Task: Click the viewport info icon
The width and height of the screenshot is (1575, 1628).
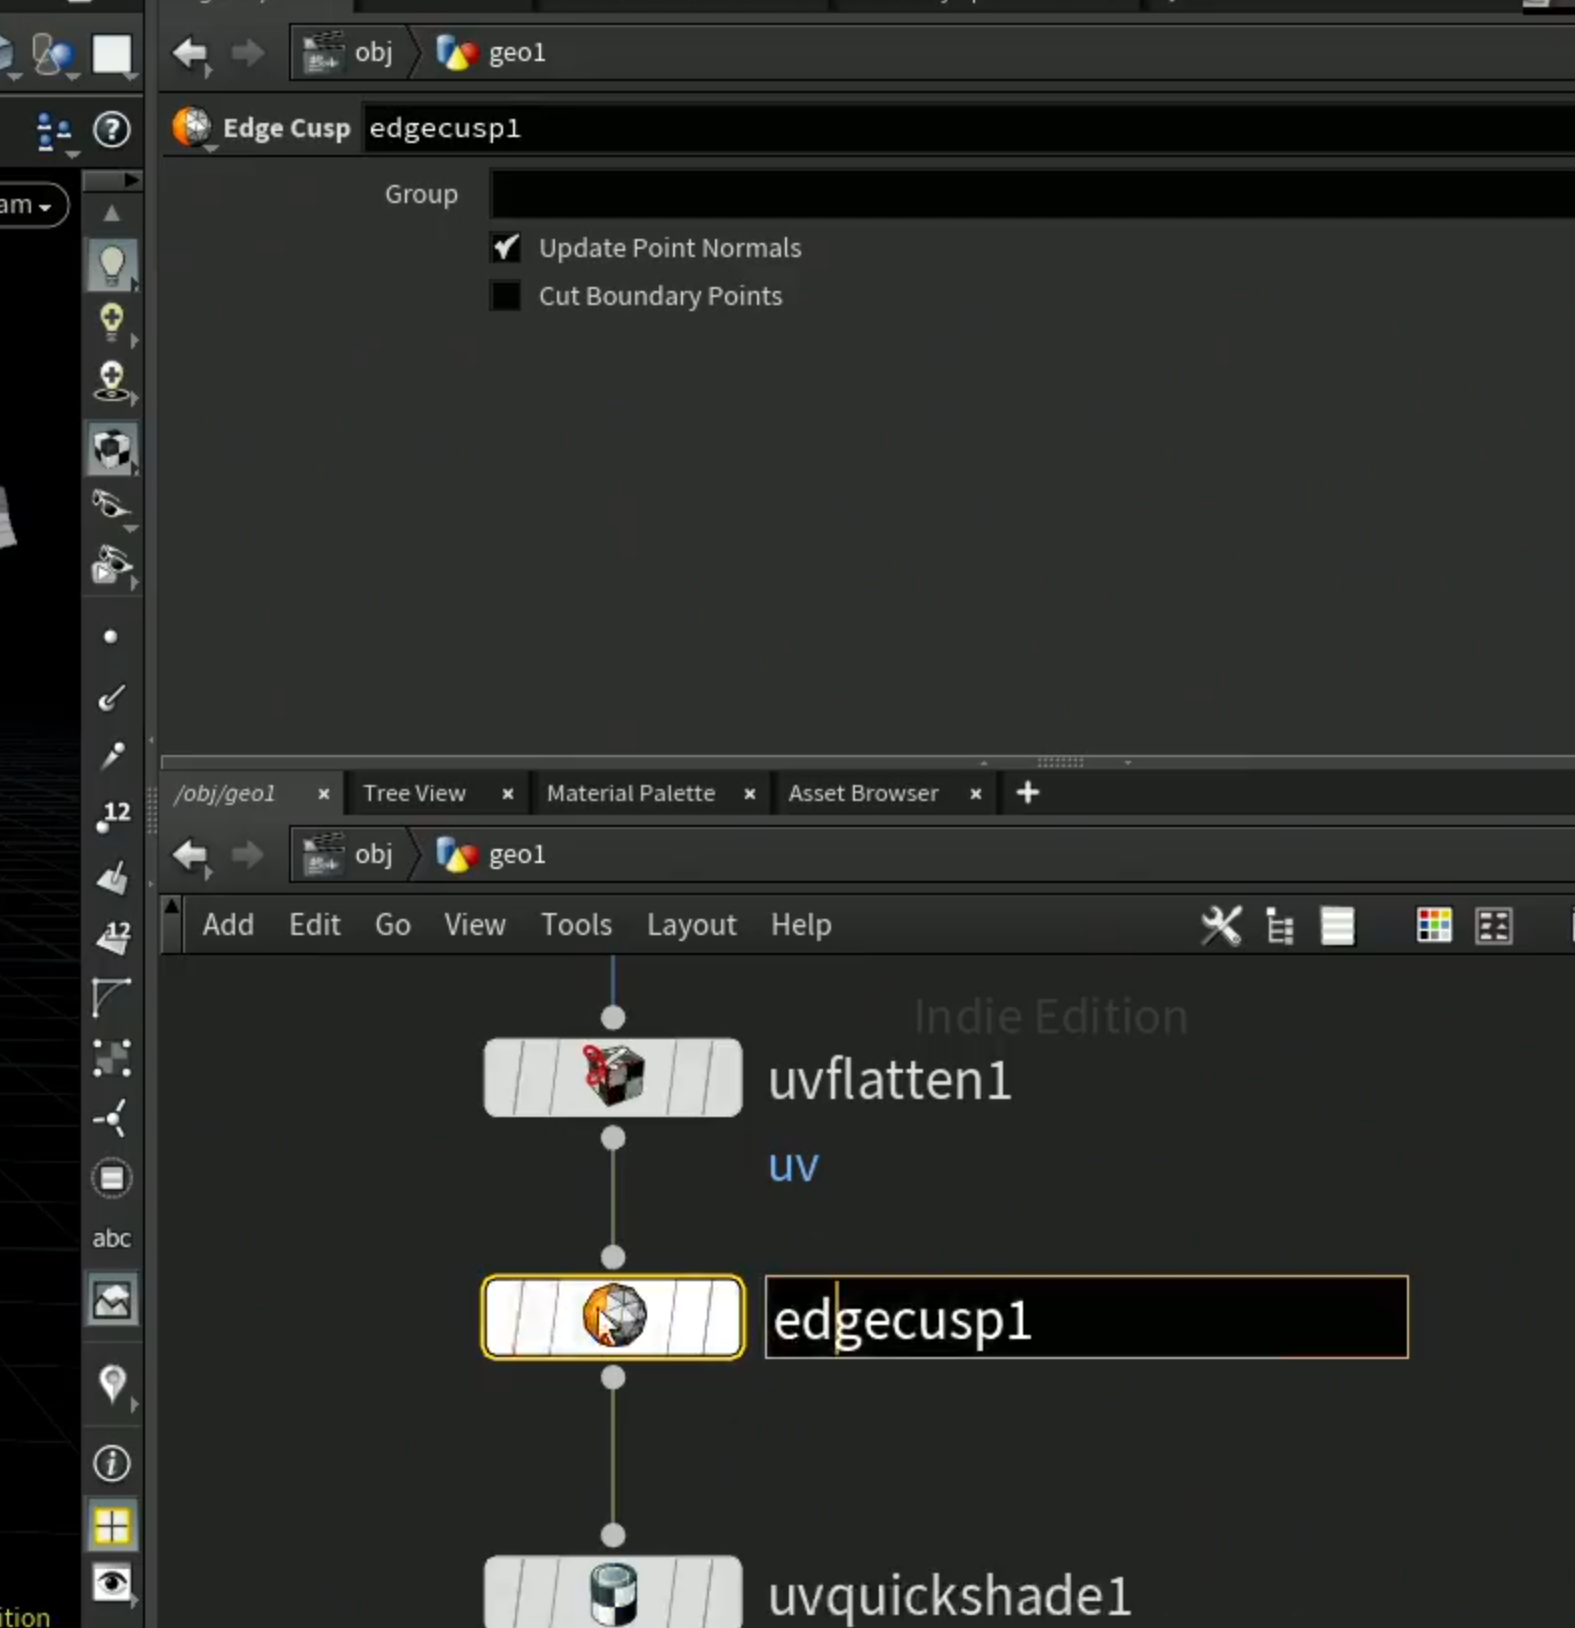Action: pyautogui.click(x=111, y=1463)
